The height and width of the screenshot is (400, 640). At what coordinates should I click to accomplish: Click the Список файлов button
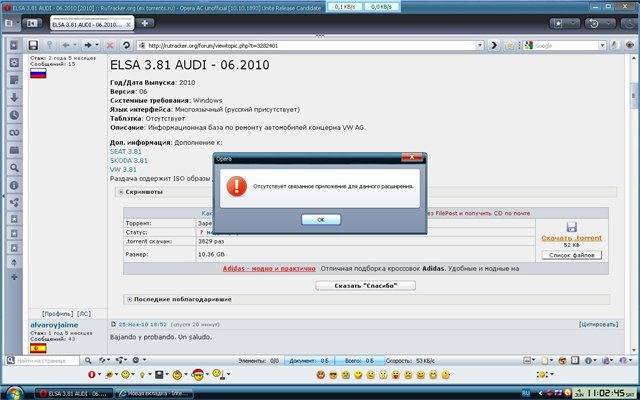(x=571, y=255)
